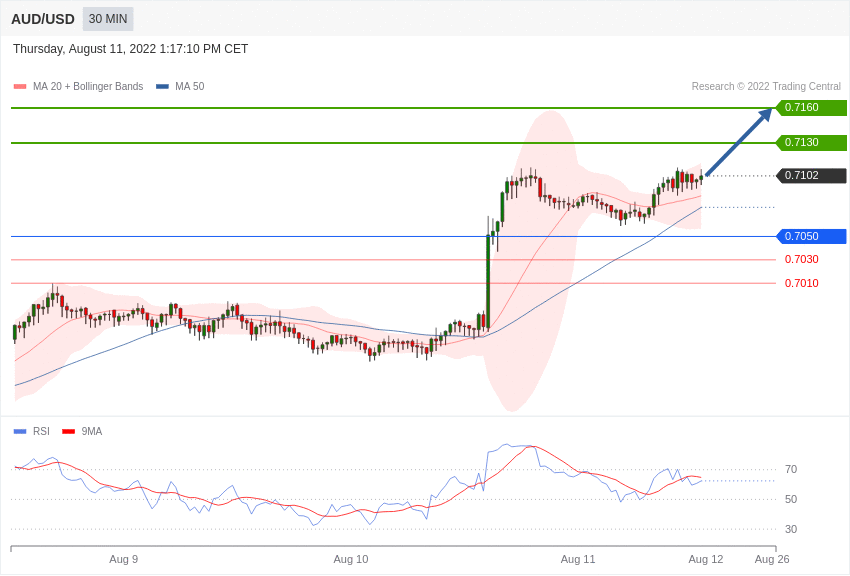The image size is (850, 576).
Task: Click the 0.7030 support level label
Action: pos(802,260)
